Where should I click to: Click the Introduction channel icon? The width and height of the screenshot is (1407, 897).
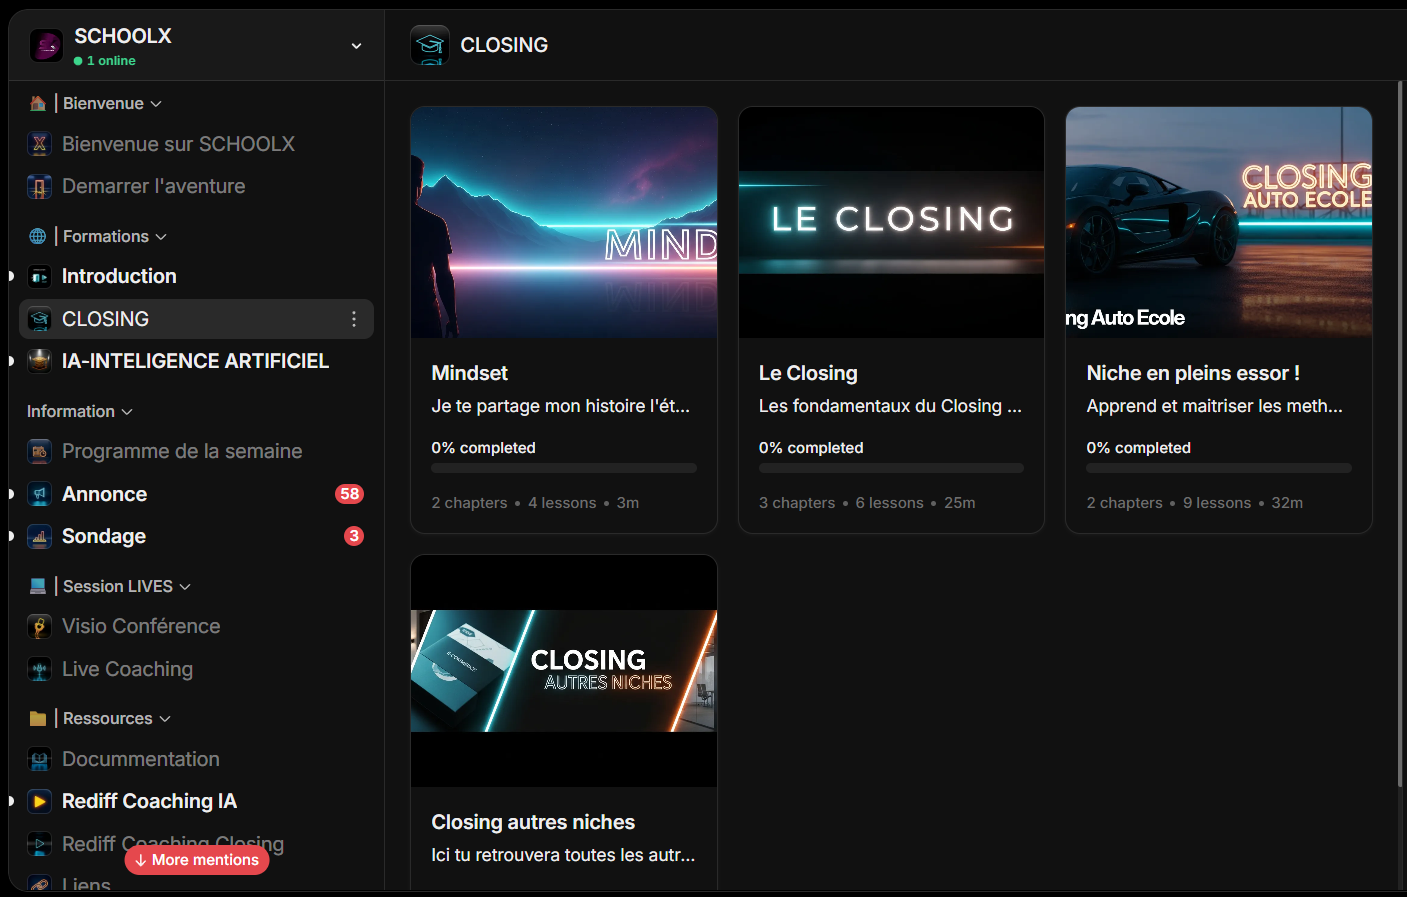pyautogui.click(x=39, y=277)
